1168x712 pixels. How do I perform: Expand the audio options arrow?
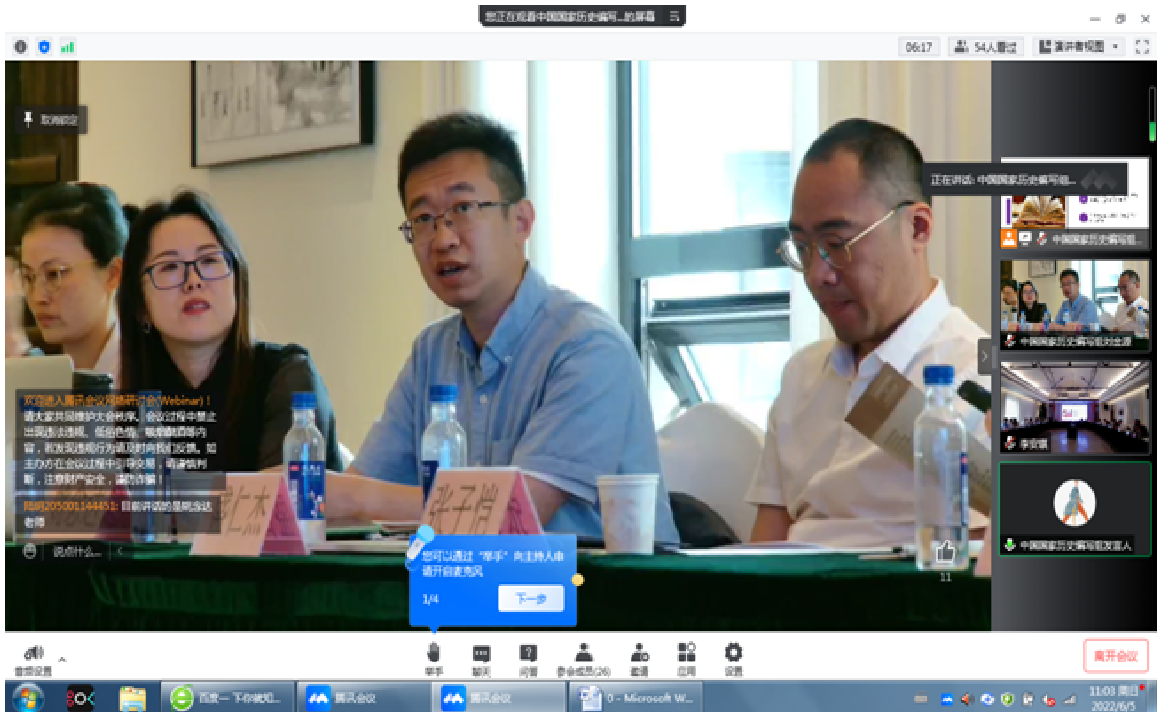63,659
